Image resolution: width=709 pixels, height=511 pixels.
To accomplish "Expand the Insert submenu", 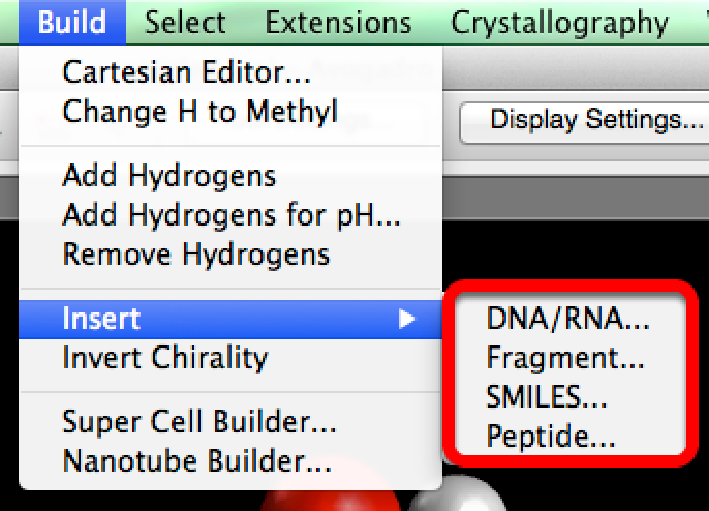I will point(102,318).
